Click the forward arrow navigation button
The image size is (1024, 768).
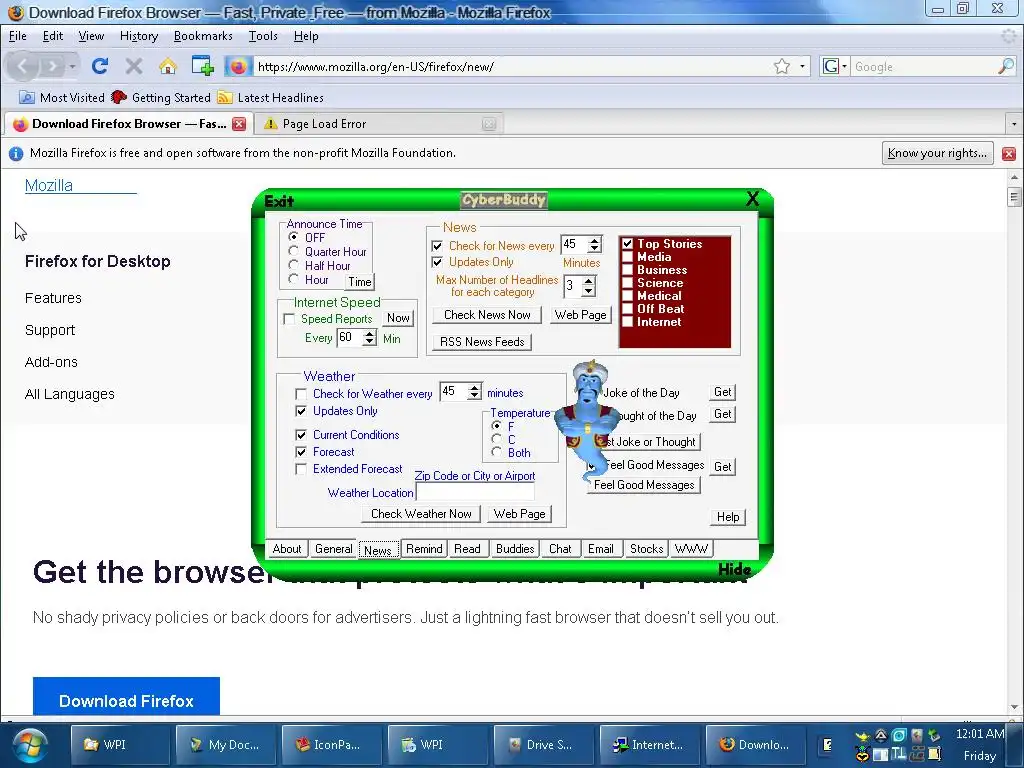pyautogui.click(x=52, y=66)
